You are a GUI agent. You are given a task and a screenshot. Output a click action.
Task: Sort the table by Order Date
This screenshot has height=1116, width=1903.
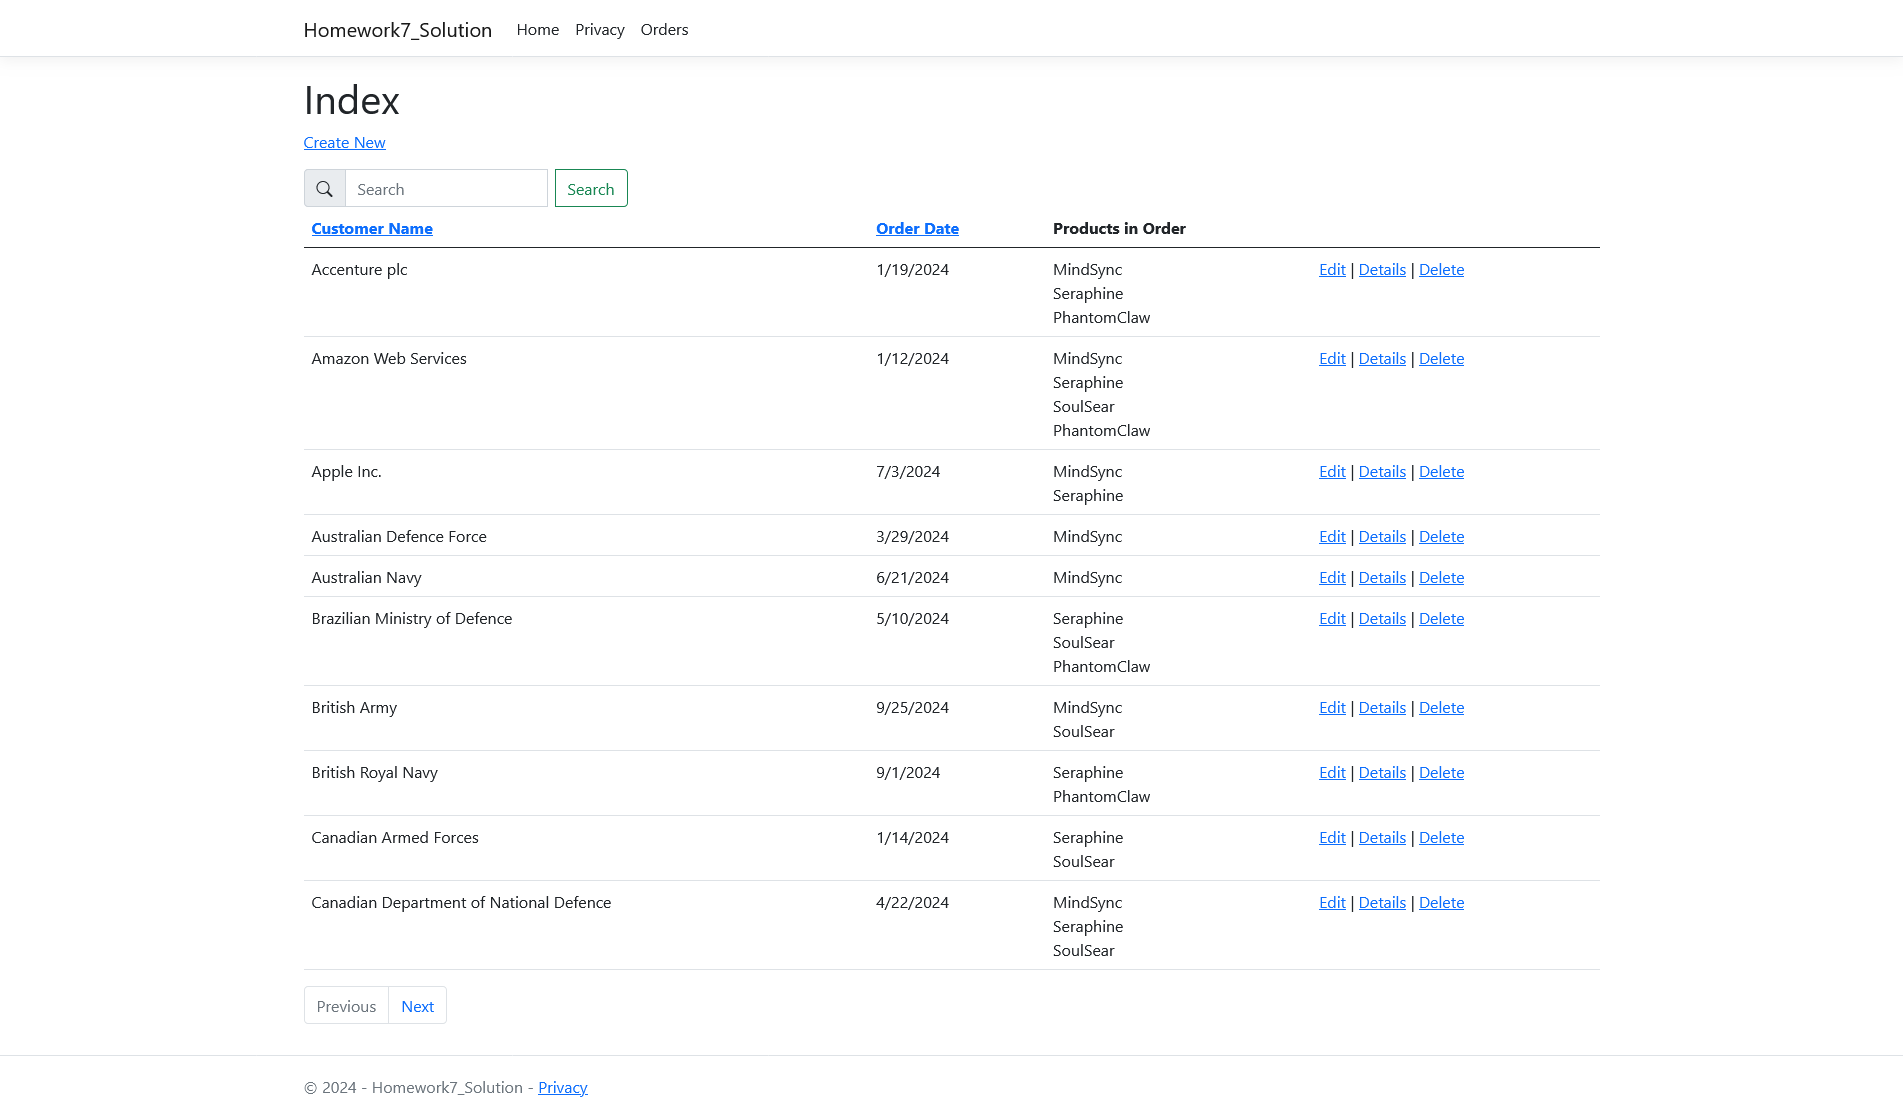(917, 228)
